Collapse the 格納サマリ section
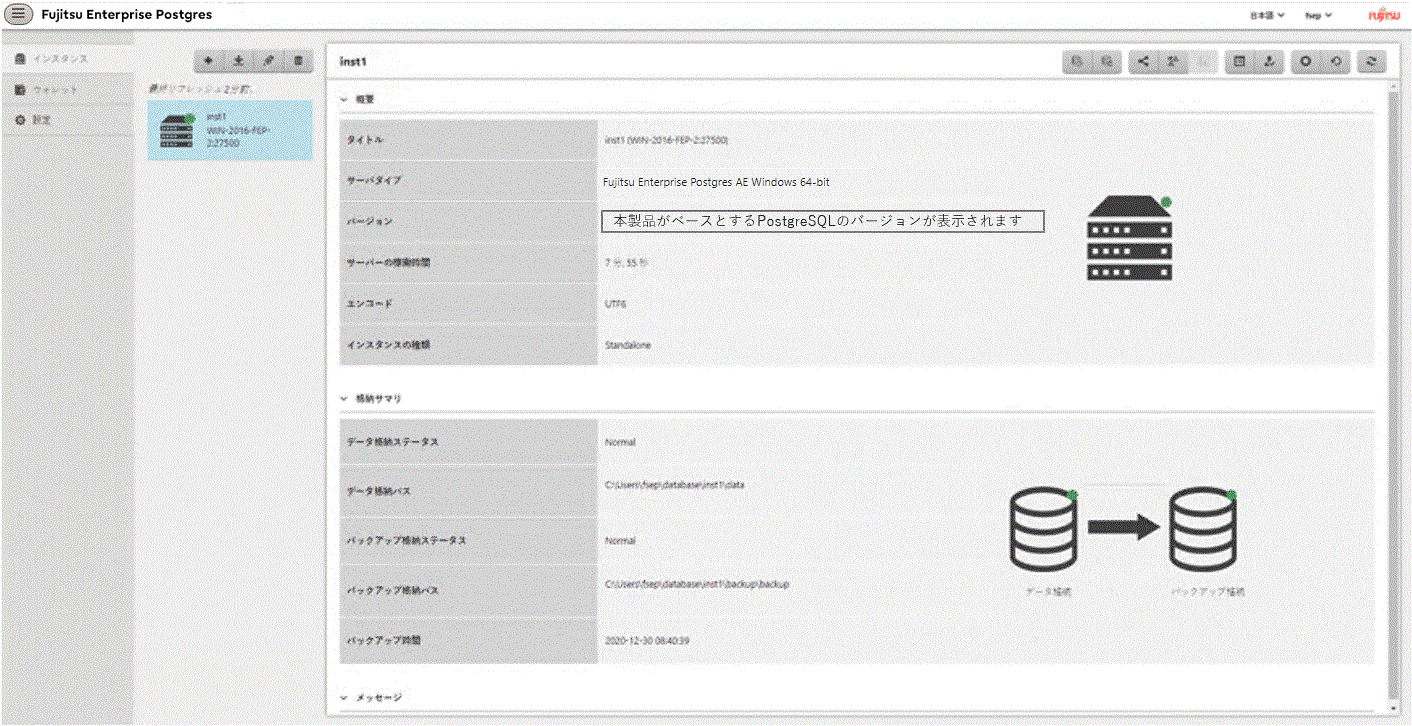This screenshot has height=726, width=1412. pos(344,398)
